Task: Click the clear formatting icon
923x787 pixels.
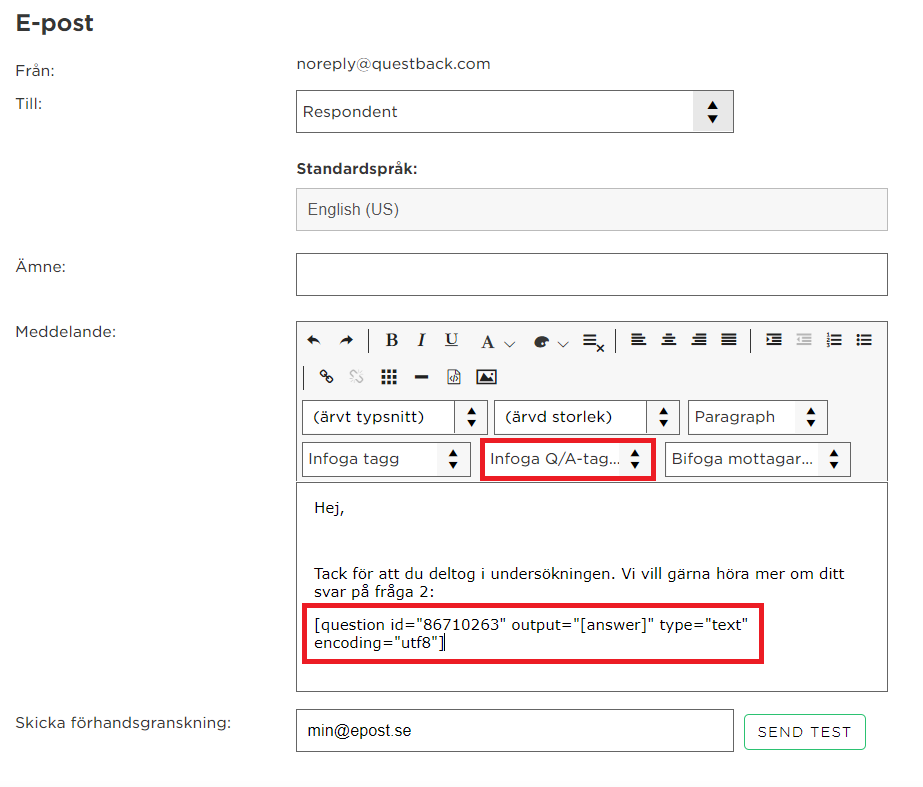Action: coord(593,342)
